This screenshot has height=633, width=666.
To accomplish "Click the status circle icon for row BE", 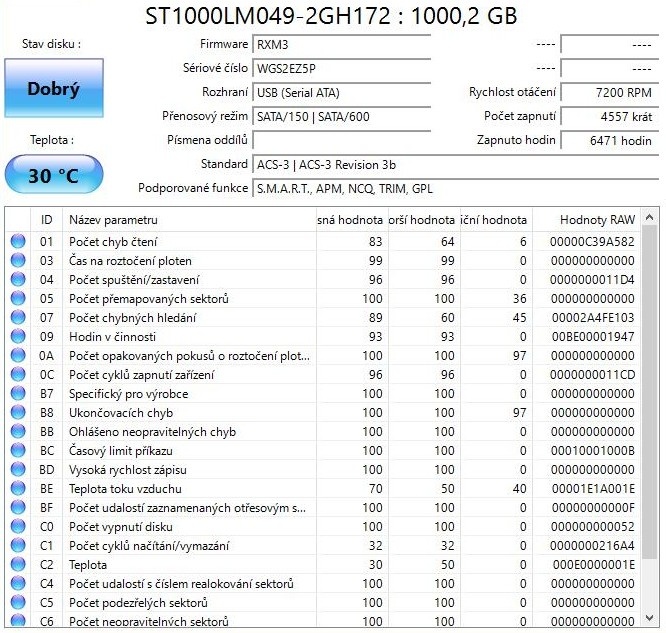I will click(18, 489).
